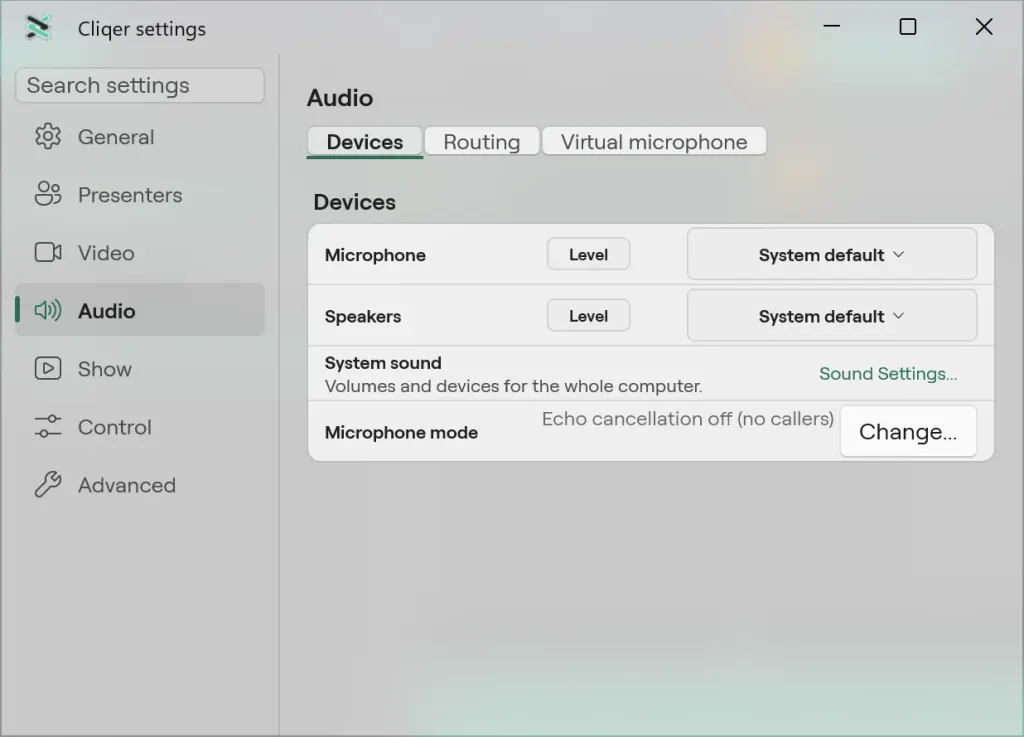Click the General gear icon in sidebar

click(x=48, y=136)
